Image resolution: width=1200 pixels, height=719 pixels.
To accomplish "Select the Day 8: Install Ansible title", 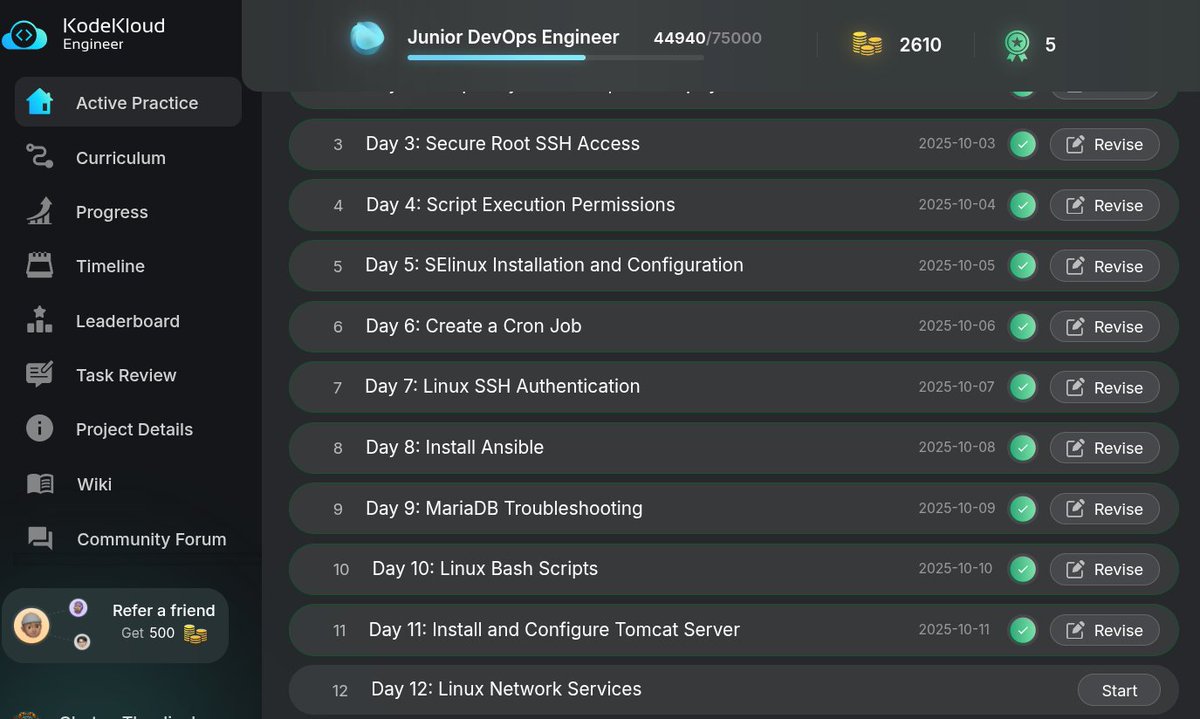I will point(455,447).
